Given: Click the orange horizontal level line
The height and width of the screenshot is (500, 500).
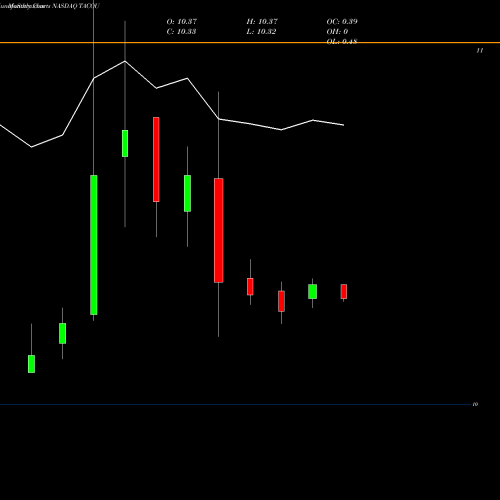Looking at the screenshot, I should (250, 43).
